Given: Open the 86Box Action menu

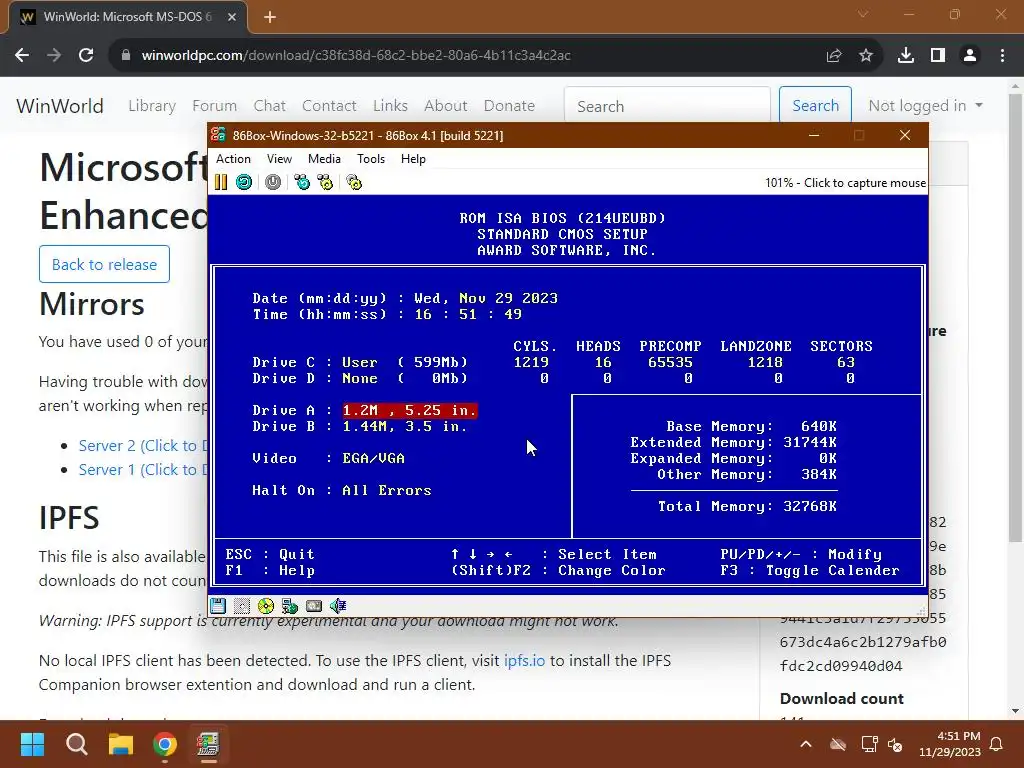Looking at the screenshot, I should (x=233, y=159).
